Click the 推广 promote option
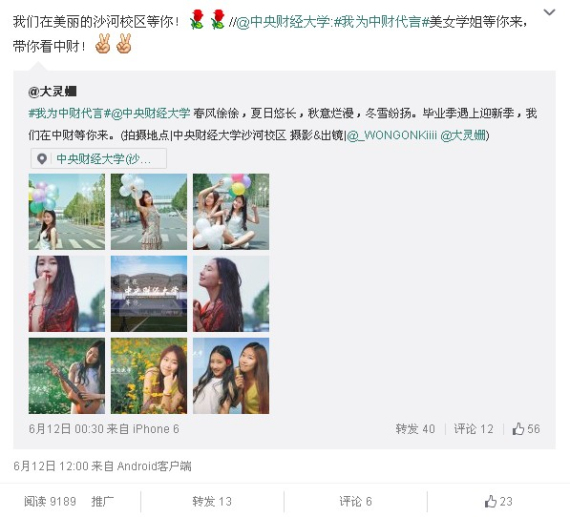The image size is (570, 517). (102, 501)
